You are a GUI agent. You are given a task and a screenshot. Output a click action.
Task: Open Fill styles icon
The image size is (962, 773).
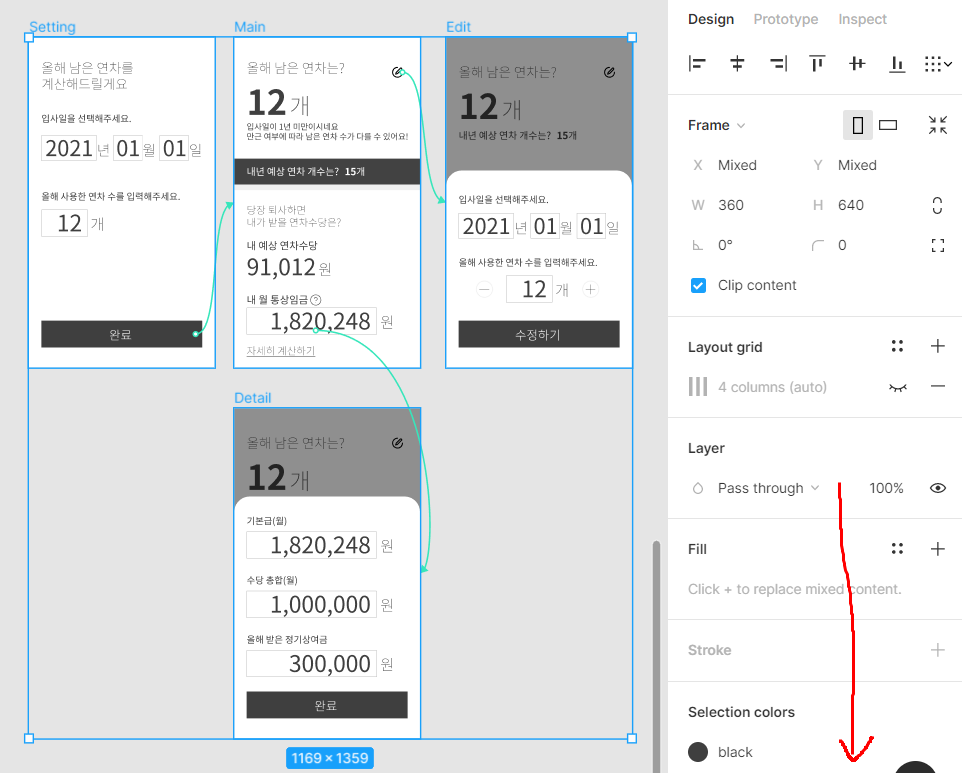897,548
